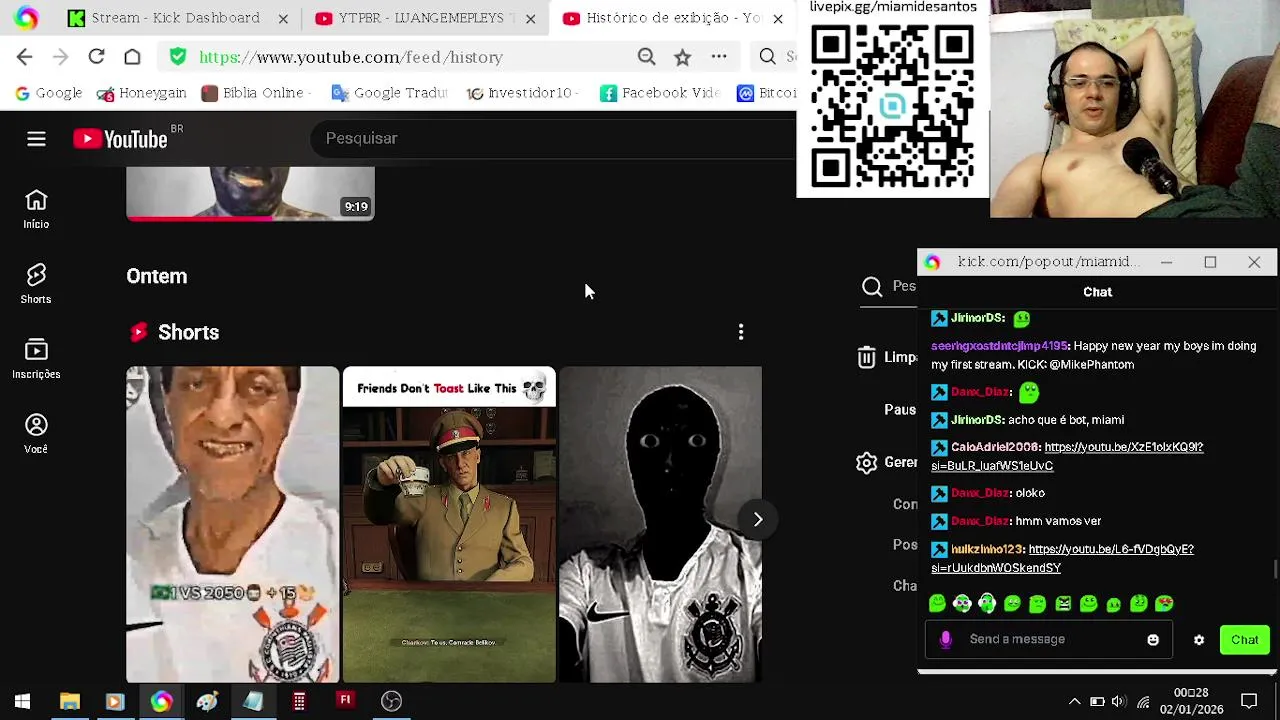Select the angry green emote in quick emotes
The image size is (1280, 720).
pos(1063,603)
